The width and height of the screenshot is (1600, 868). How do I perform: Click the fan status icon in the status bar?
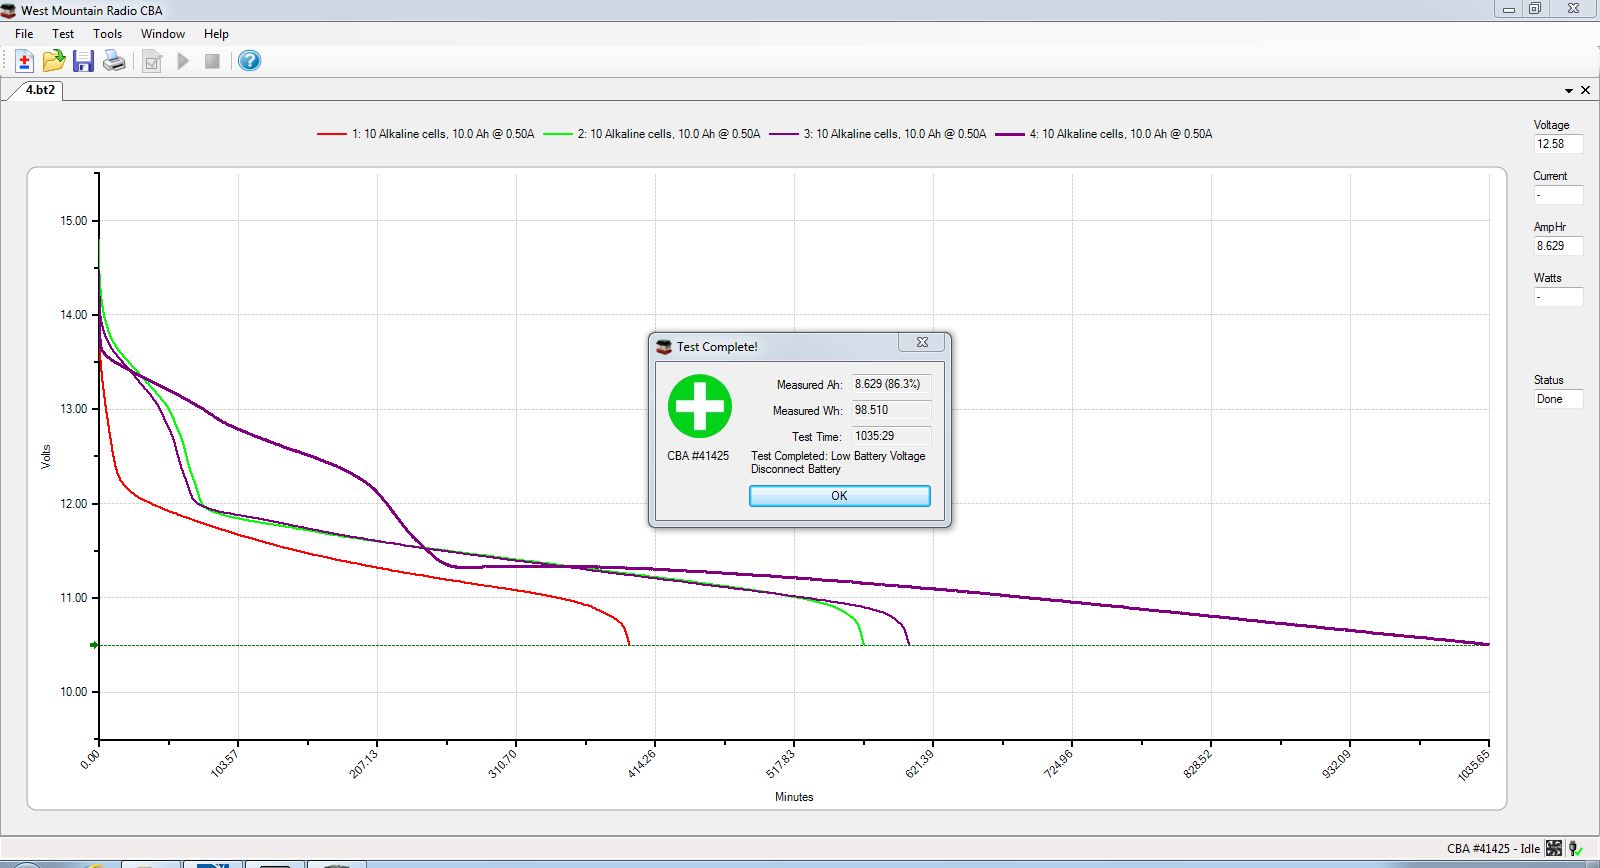pyautogui.click(x=1554, y=848)
